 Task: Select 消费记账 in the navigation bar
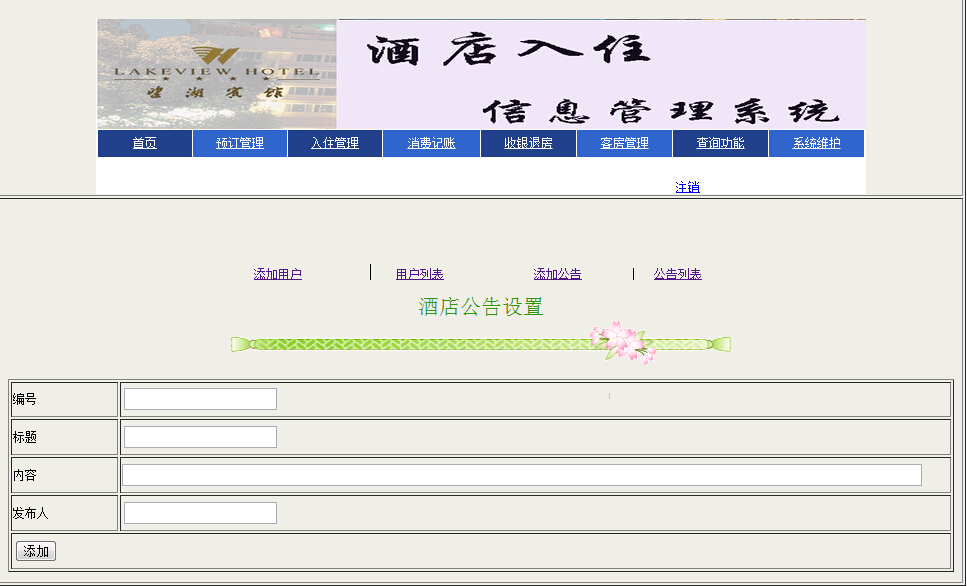click(431, 143)
